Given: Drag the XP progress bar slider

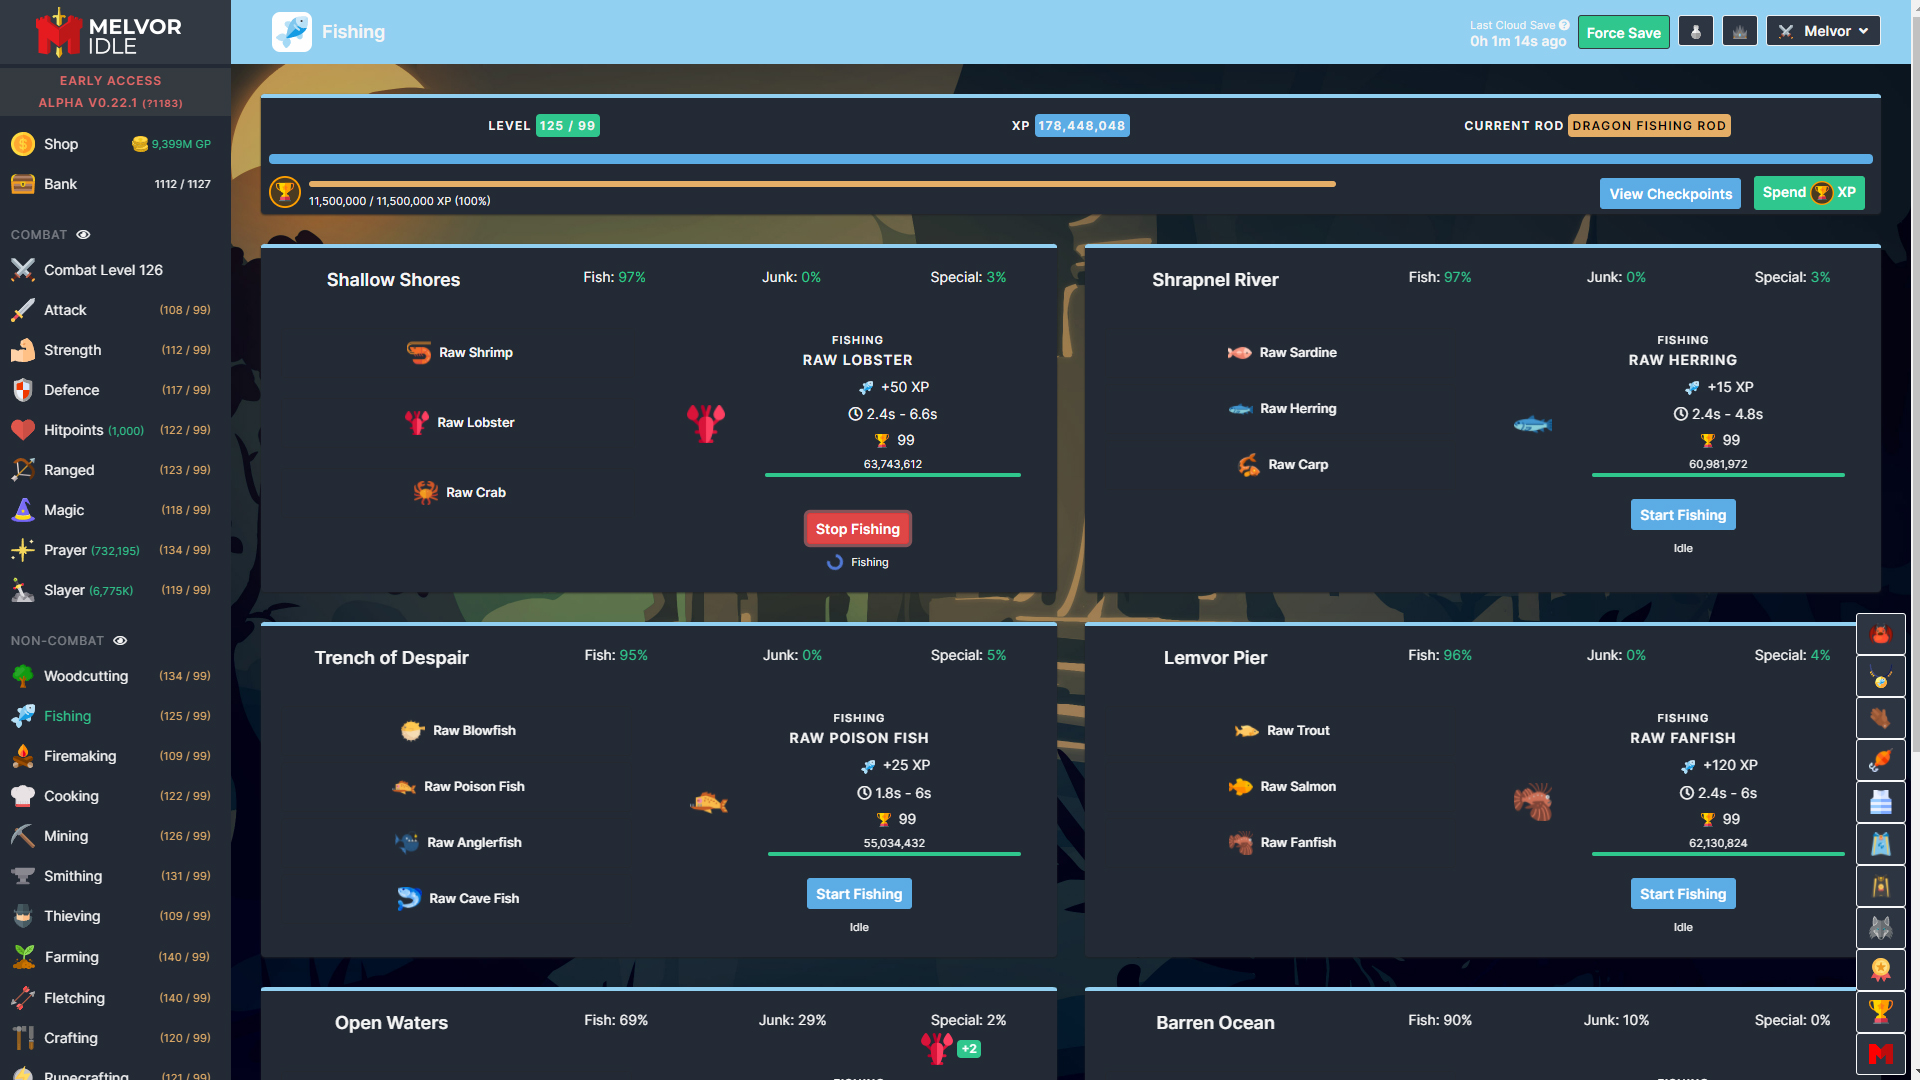Looking at the screenshot, I should [1335, 183].
